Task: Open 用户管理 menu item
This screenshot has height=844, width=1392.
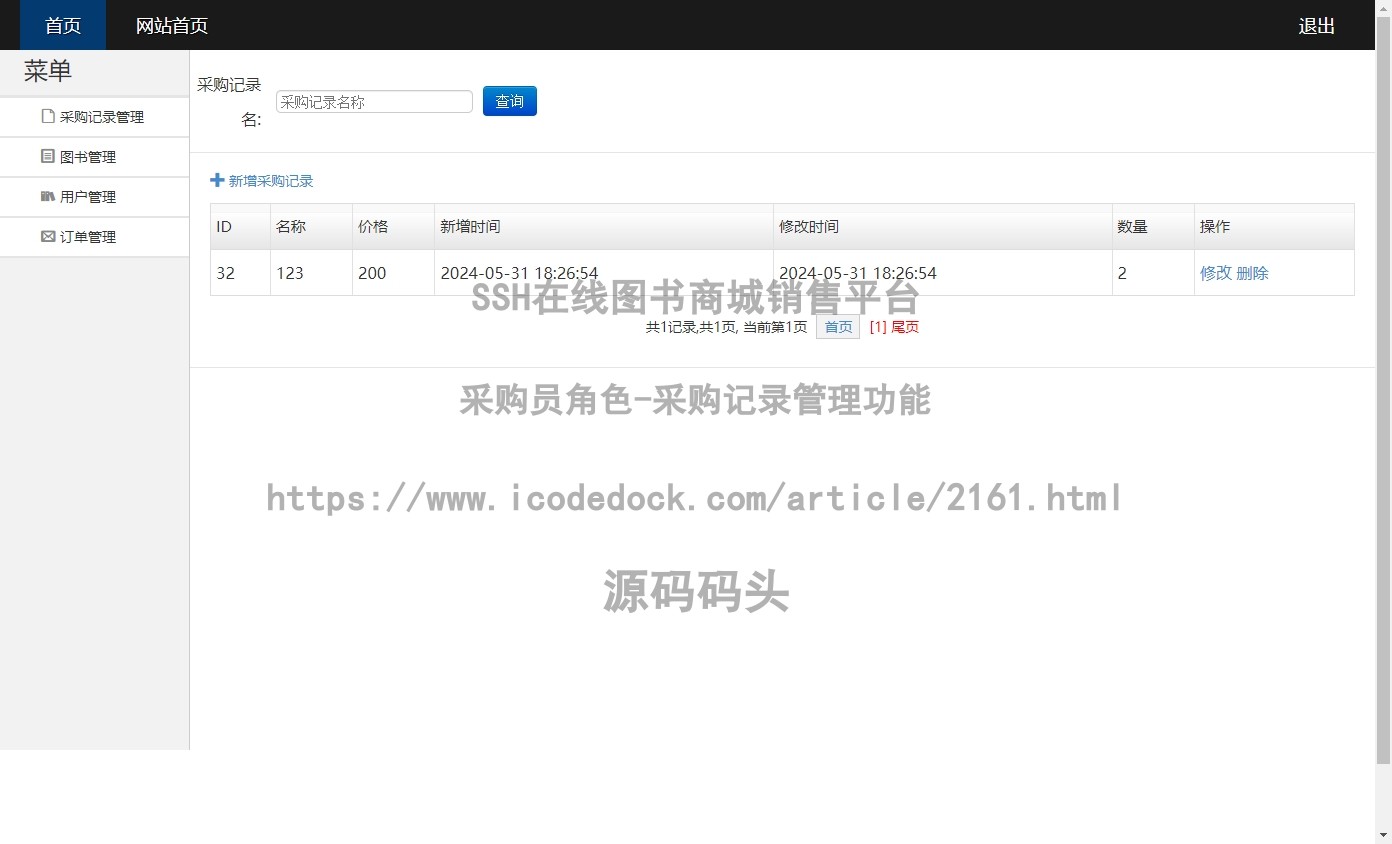Action: pyautogui.click(x=94, y=197)
